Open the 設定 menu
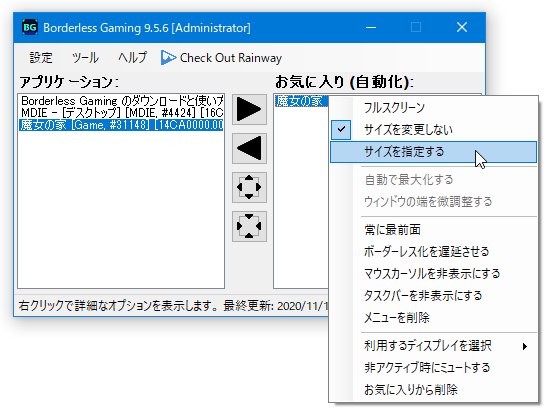 tap(41, 58)
